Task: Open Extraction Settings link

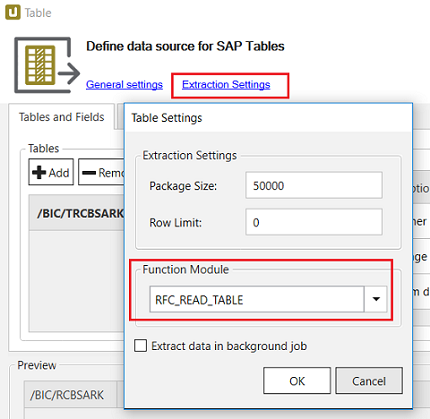Action: [226, 85]
